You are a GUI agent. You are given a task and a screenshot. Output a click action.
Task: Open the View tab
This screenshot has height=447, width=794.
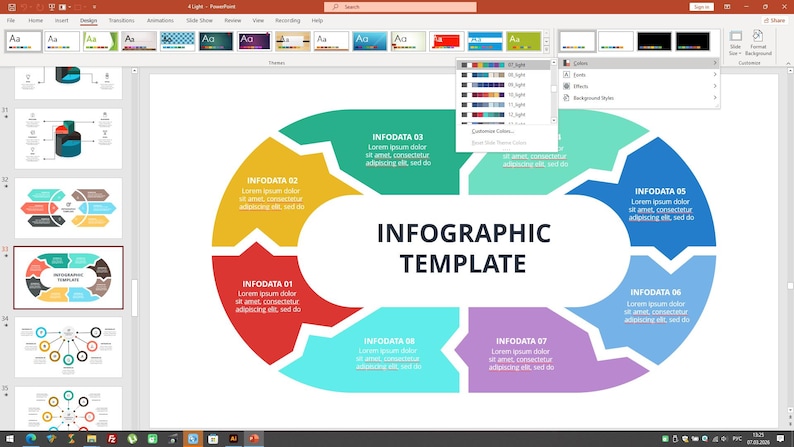click(258, 20)
